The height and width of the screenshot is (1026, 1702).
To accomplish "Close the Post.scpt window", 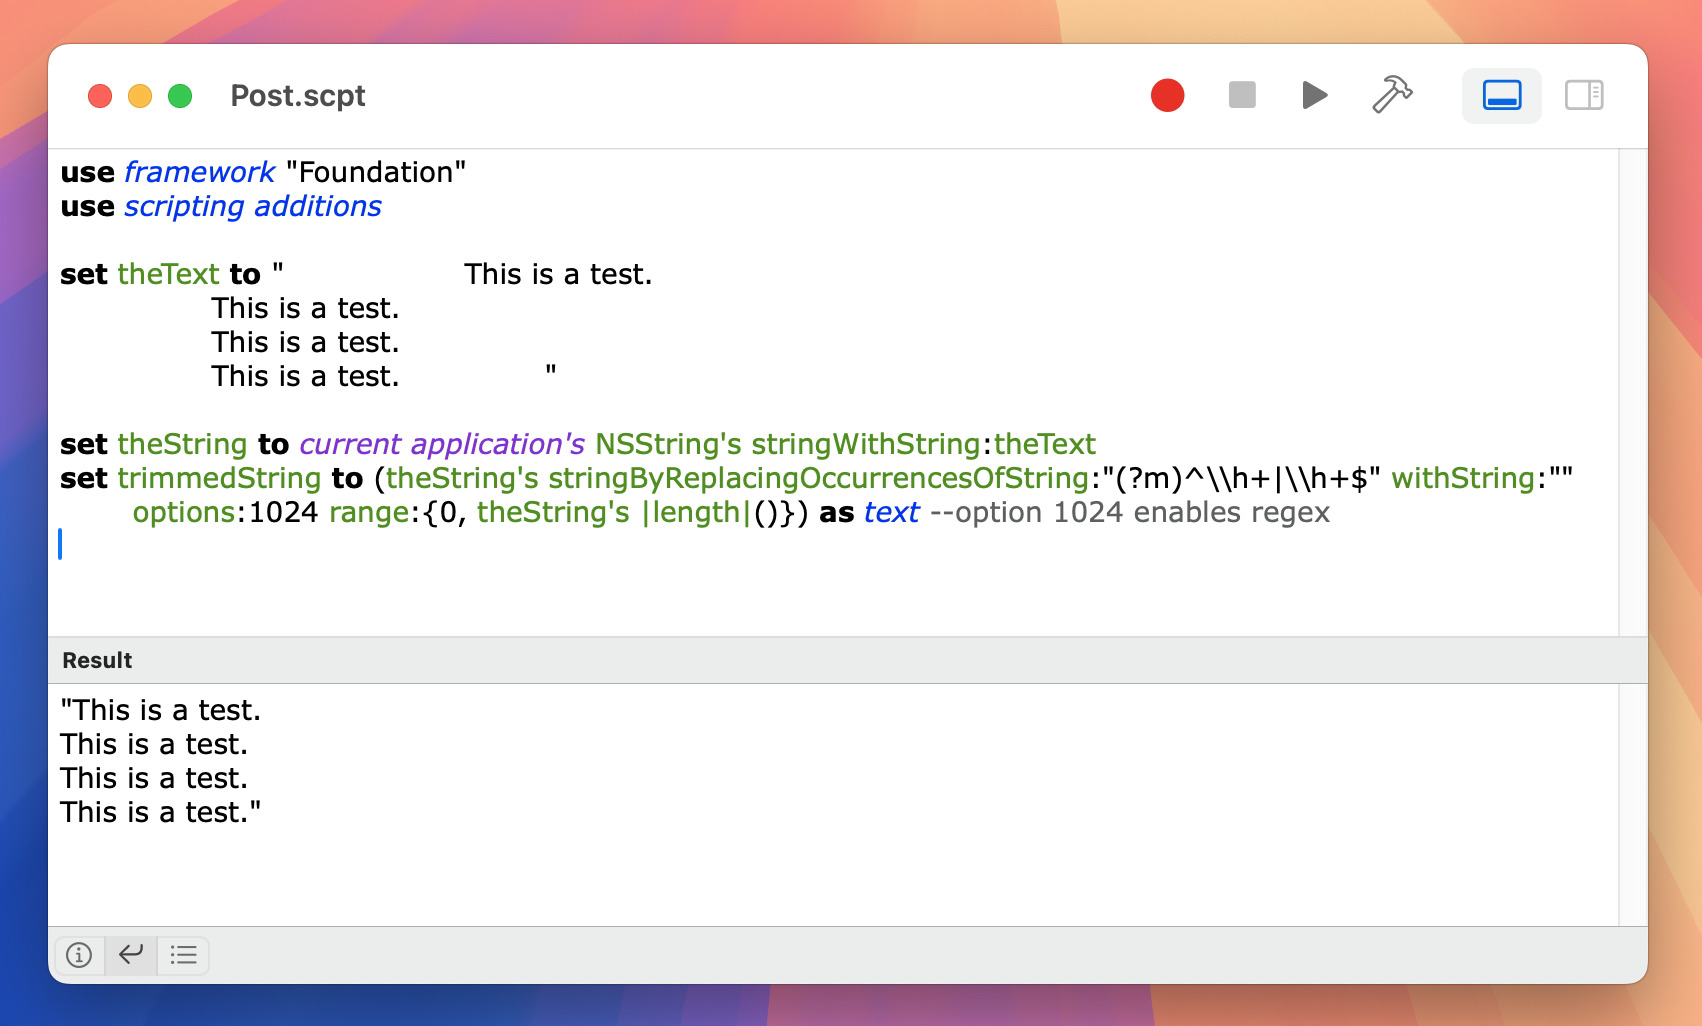I will pyautogui.click(x=100, y=96).
